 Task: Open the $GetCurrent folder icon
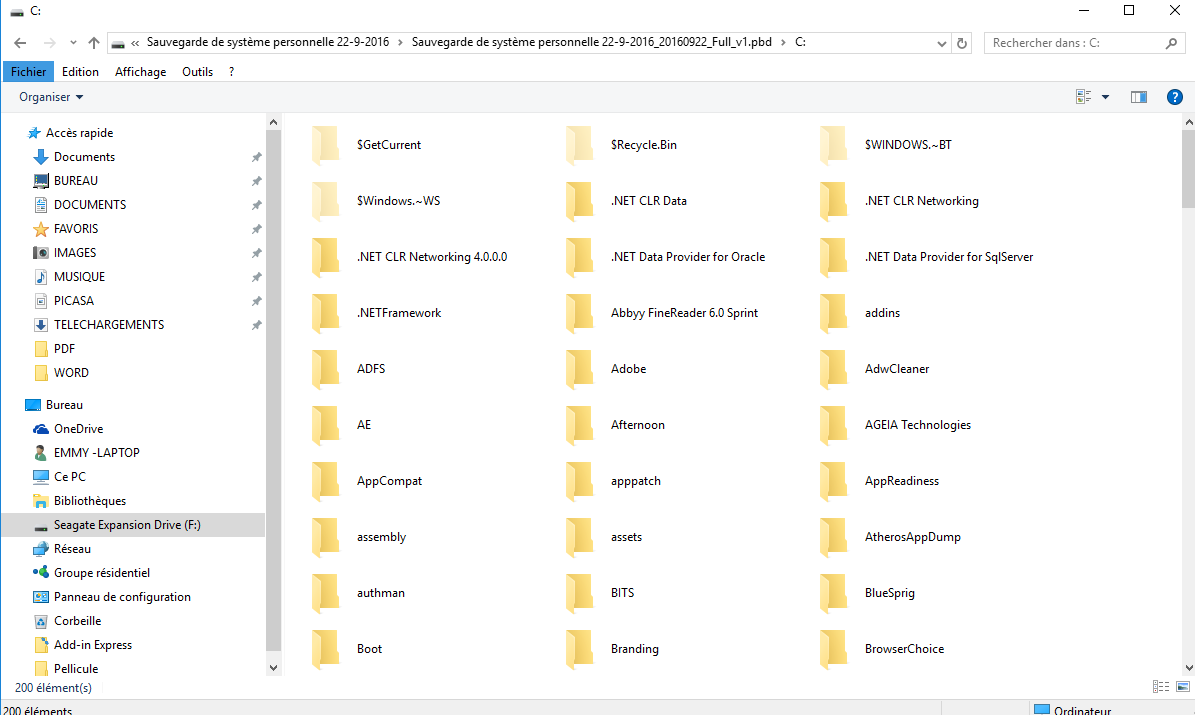pos(325,145)
